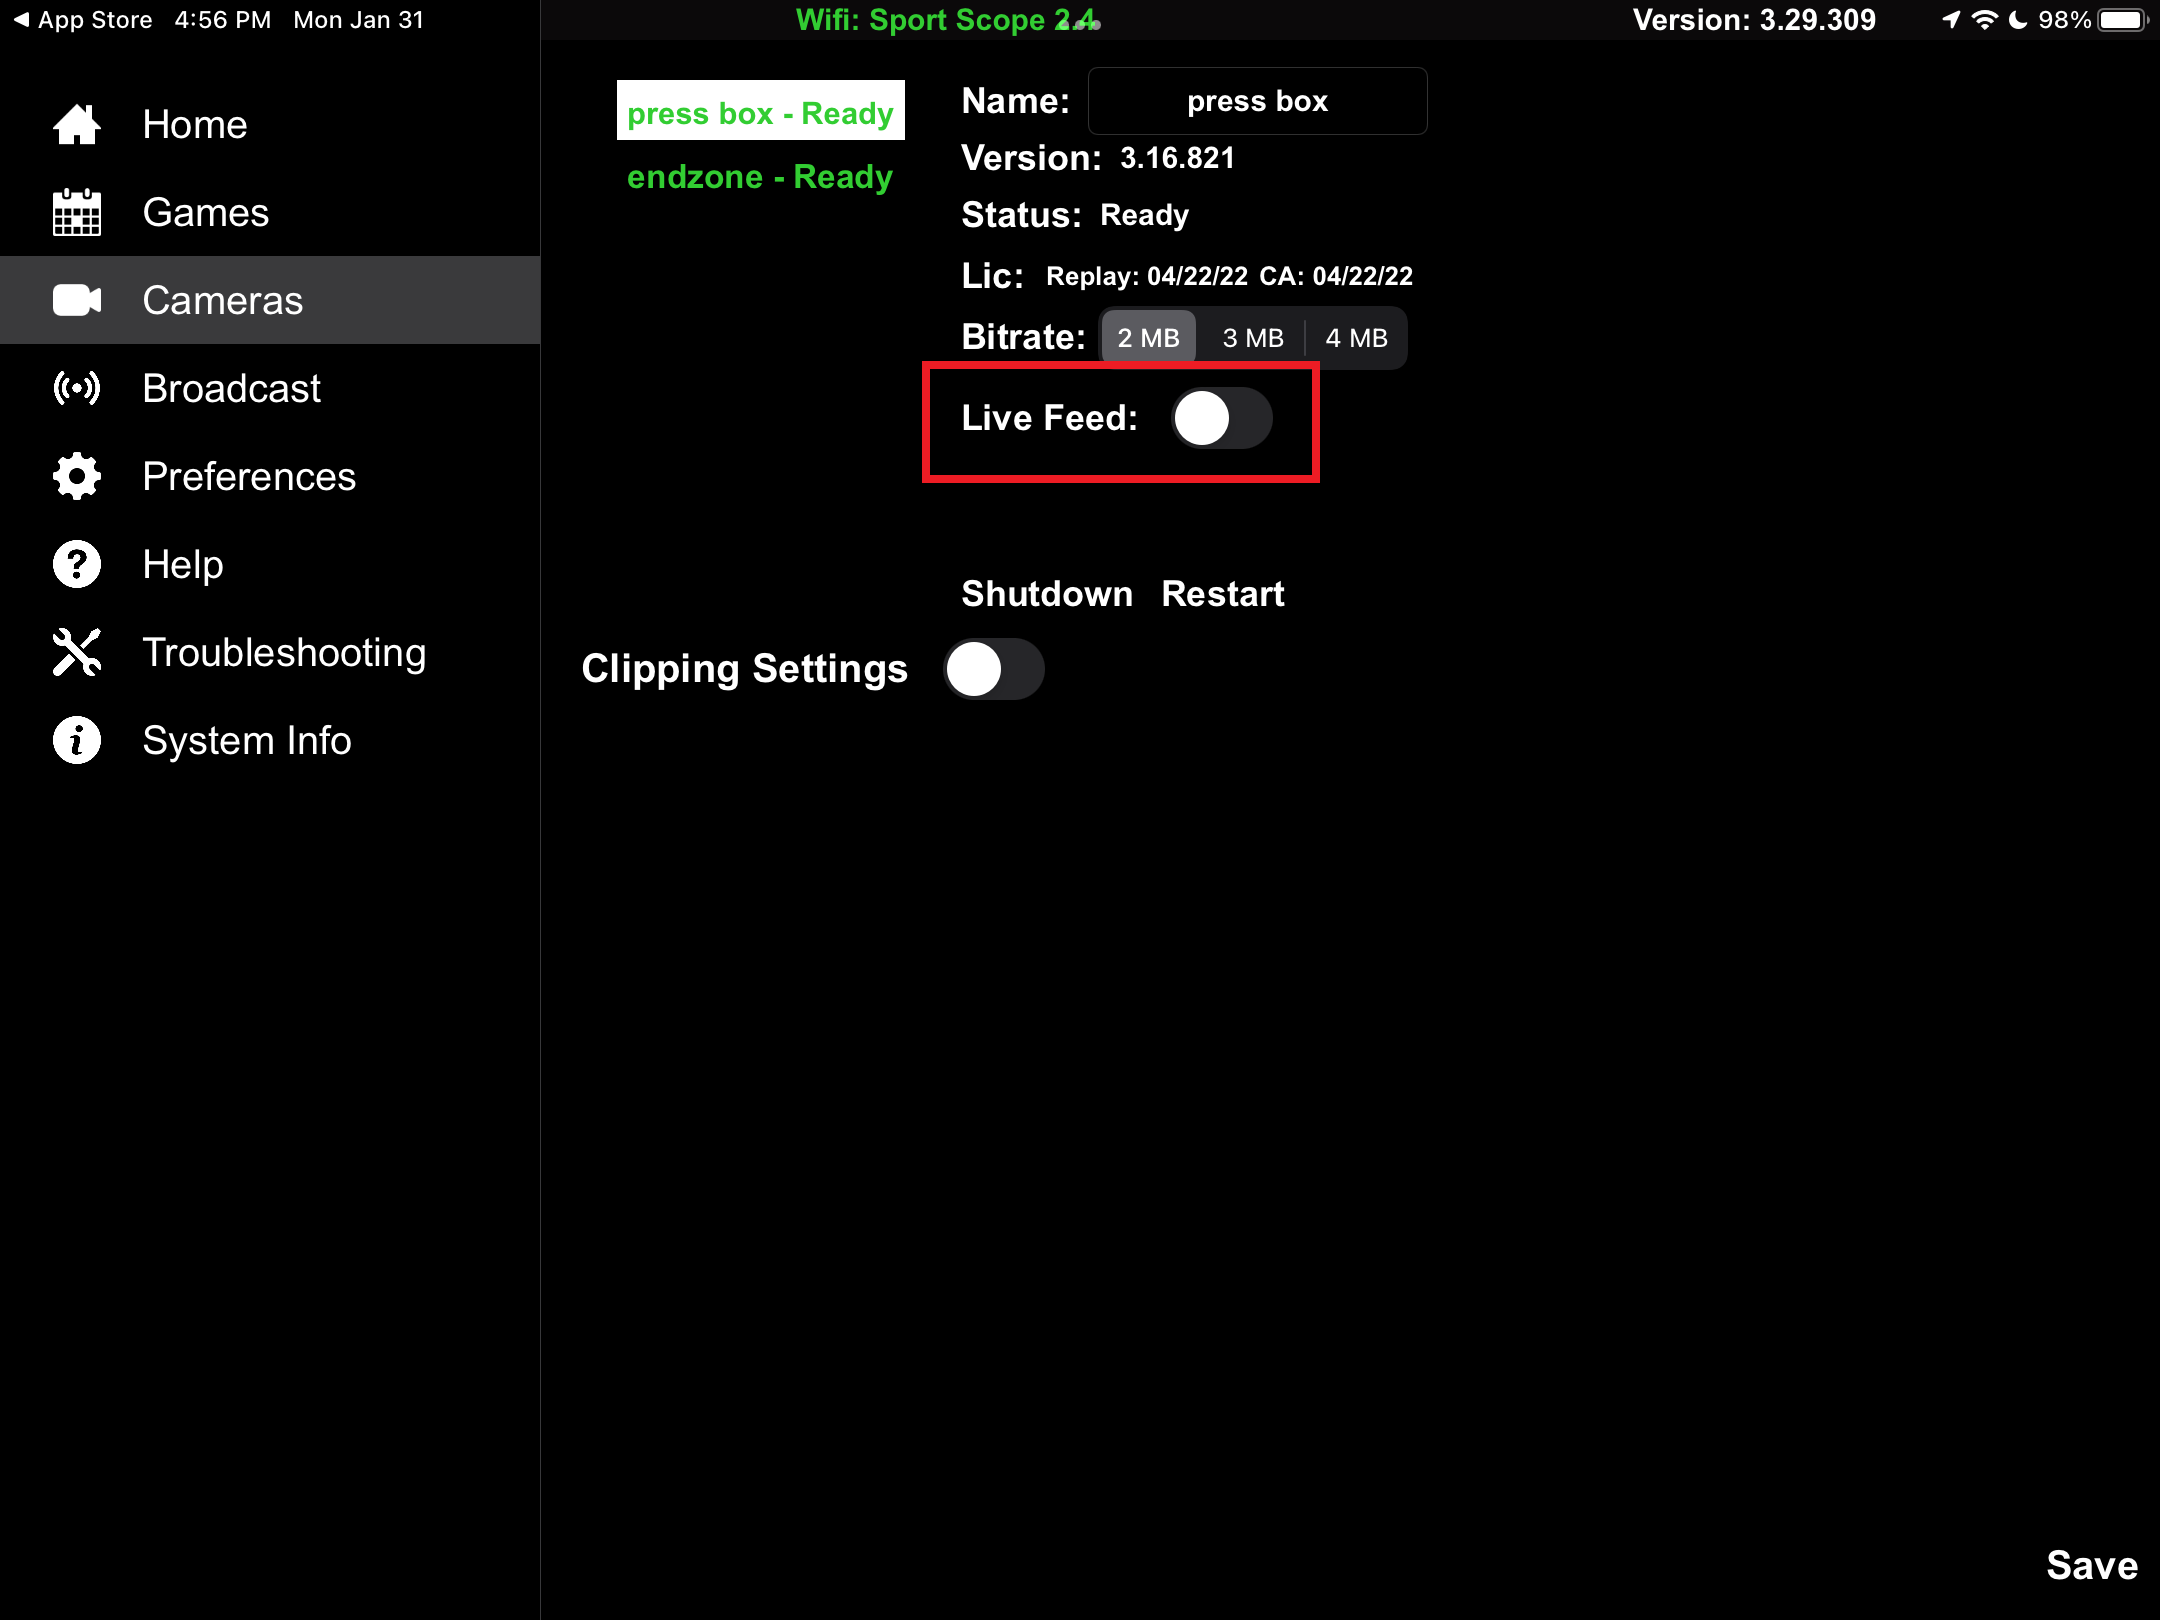Select 3 MB bitrate option
The image size is (2160, 1620).
coord(1253,338)
